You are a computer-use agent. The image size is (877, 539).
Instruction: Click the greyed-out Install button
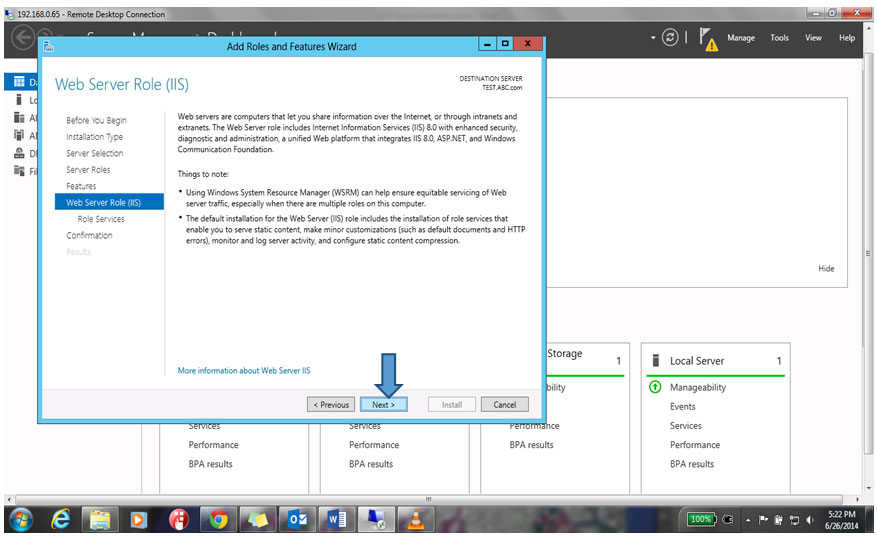(x=452, y=404)
